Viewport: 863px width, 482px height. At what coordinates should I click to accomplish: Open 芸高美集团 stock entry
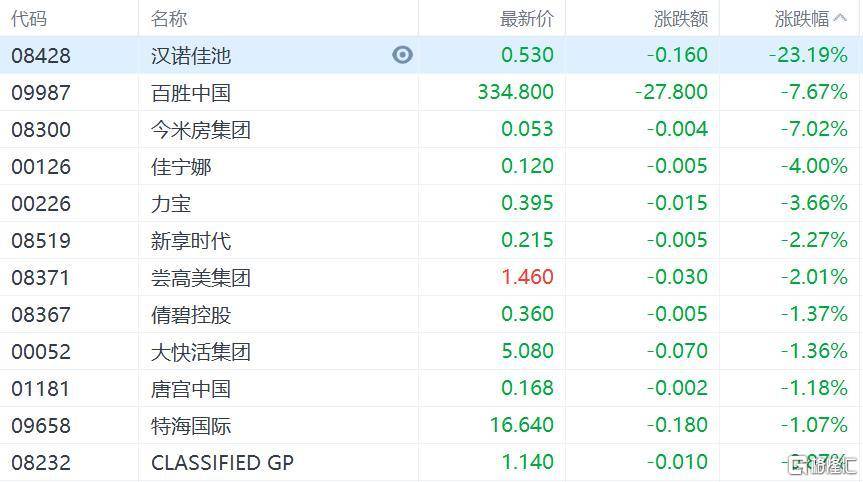point(201,277)
